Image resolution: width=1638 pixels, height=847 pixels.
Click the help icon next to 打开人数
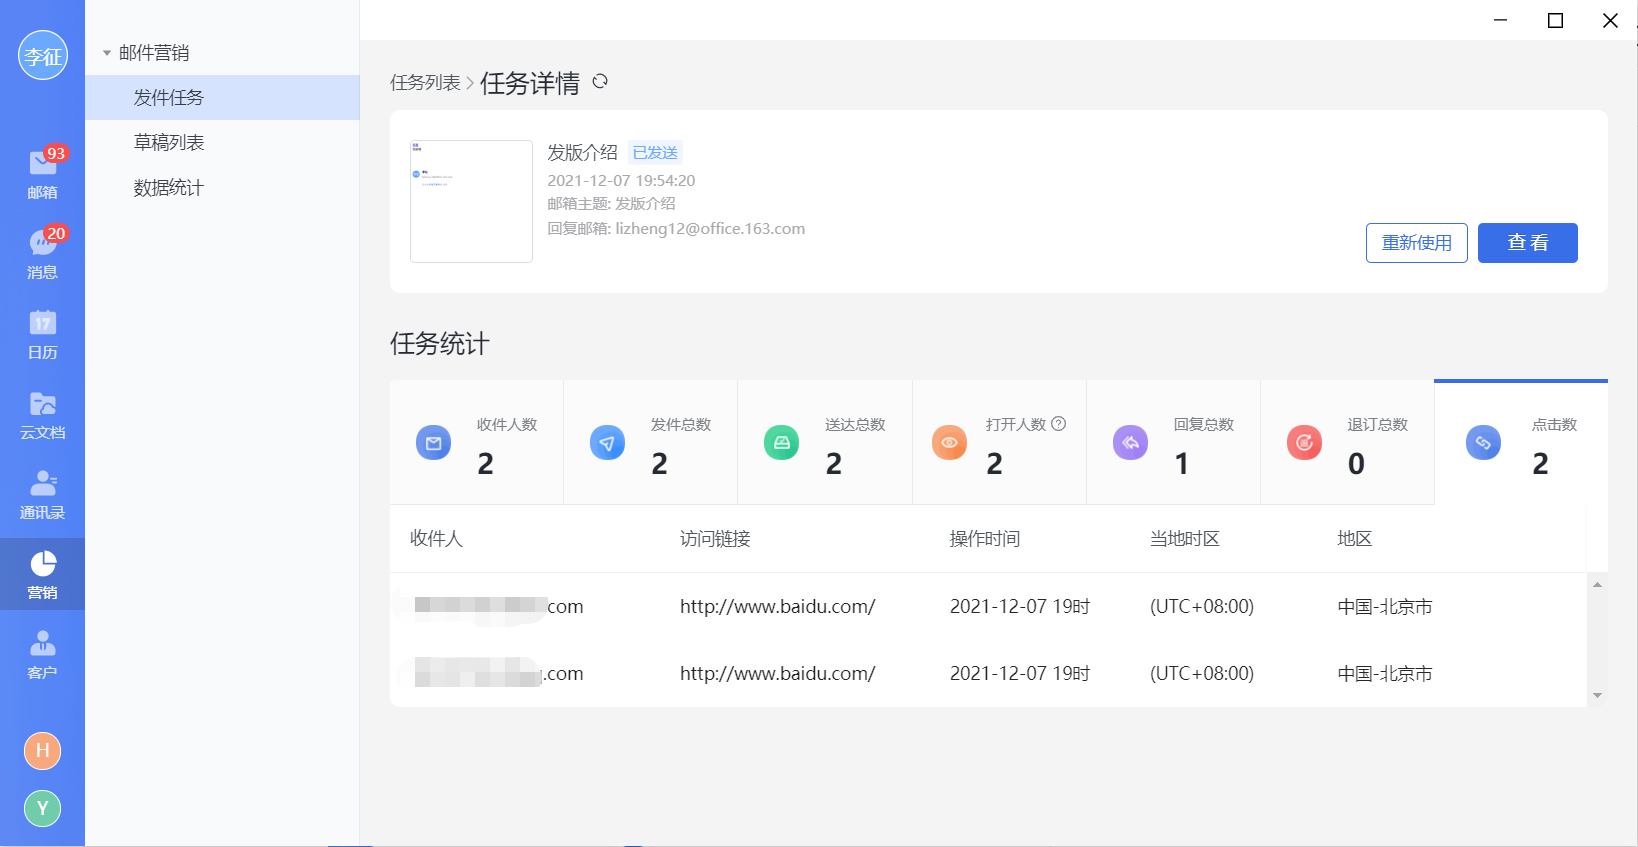pyautogui.click(x=1059, y=424)
